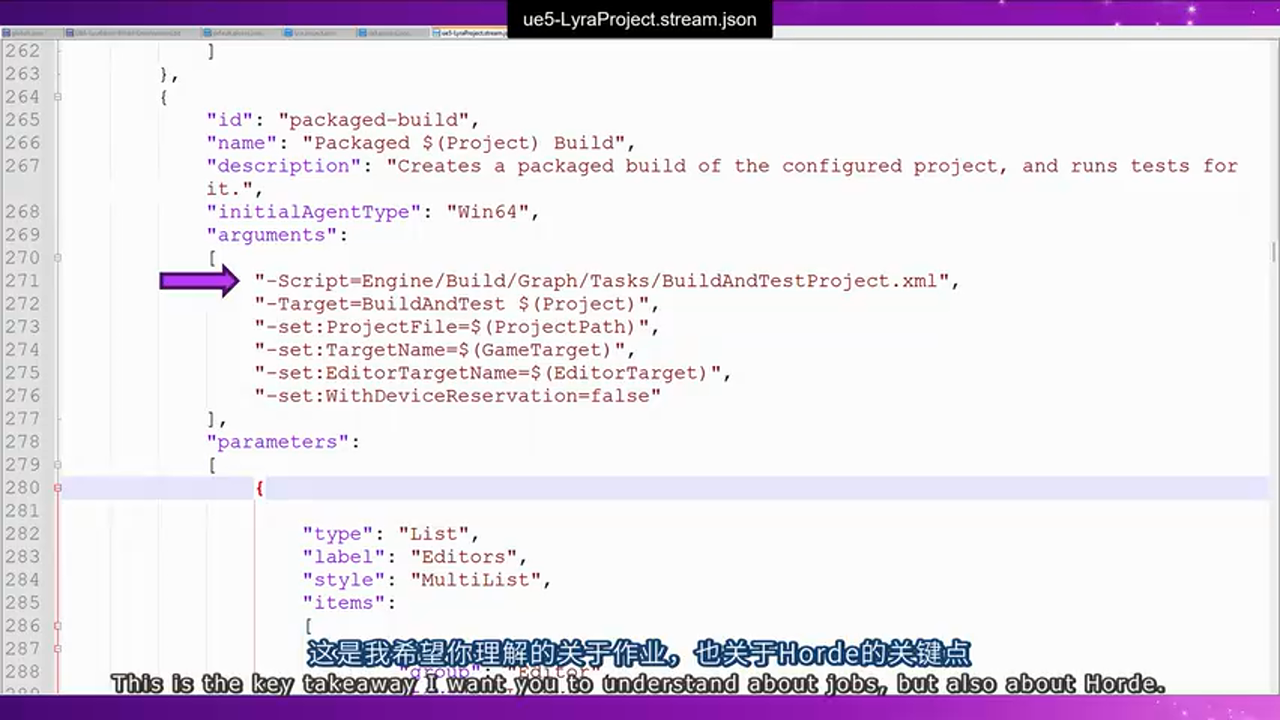Screen dimensions: 1280x720
Task: Click the file icon on the fifth editor tab
Action: pos(362,32)
